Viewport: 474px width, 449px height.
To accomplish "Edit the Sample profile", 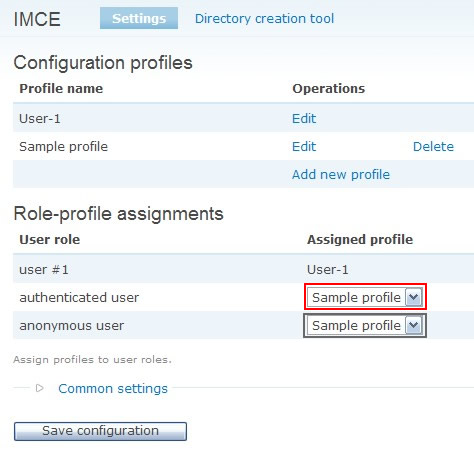I will [304, 146].
